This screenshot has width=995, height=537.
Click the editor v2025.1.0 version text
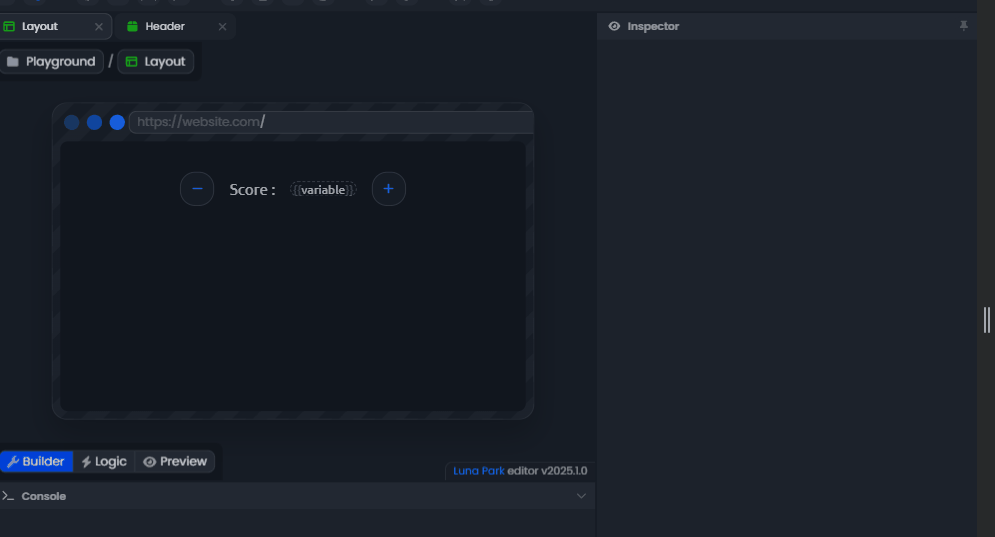pyautogui.click(x=547, y=471)
